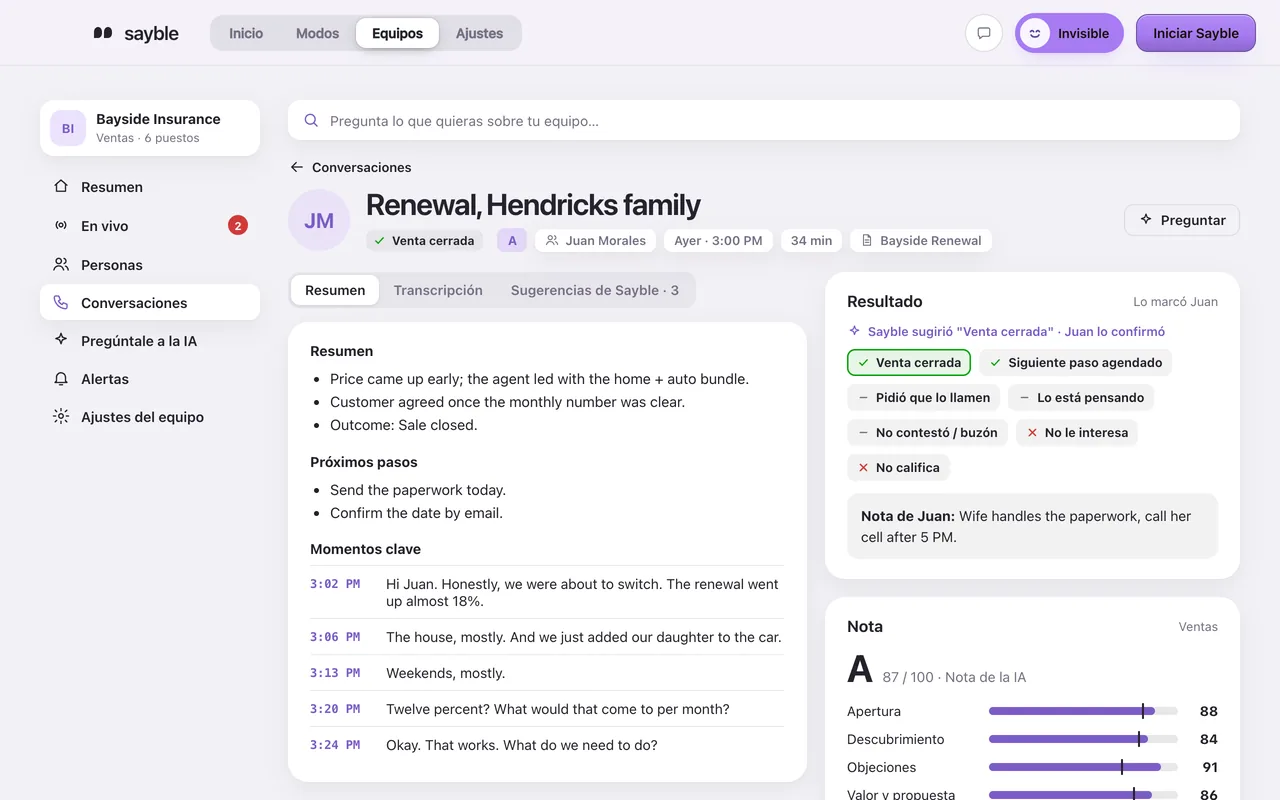1280x800 pixels.
Task: Click the Preguntar button
Action: 1182,220
